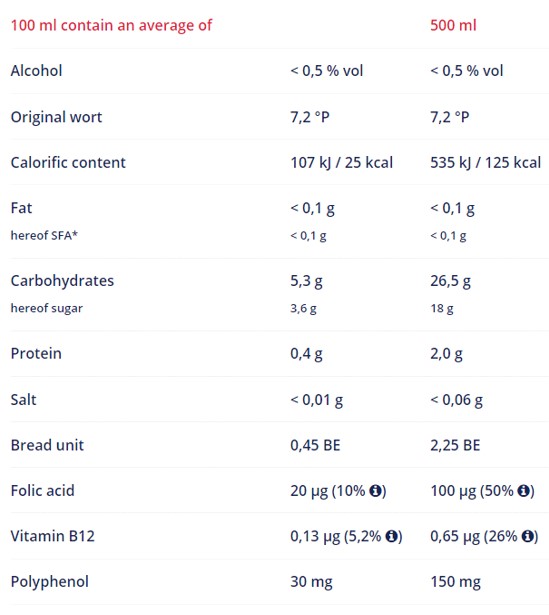The image size is (549, 615).
Task: Click info icon beside Folic acid 50%
Action: point(524,490)
